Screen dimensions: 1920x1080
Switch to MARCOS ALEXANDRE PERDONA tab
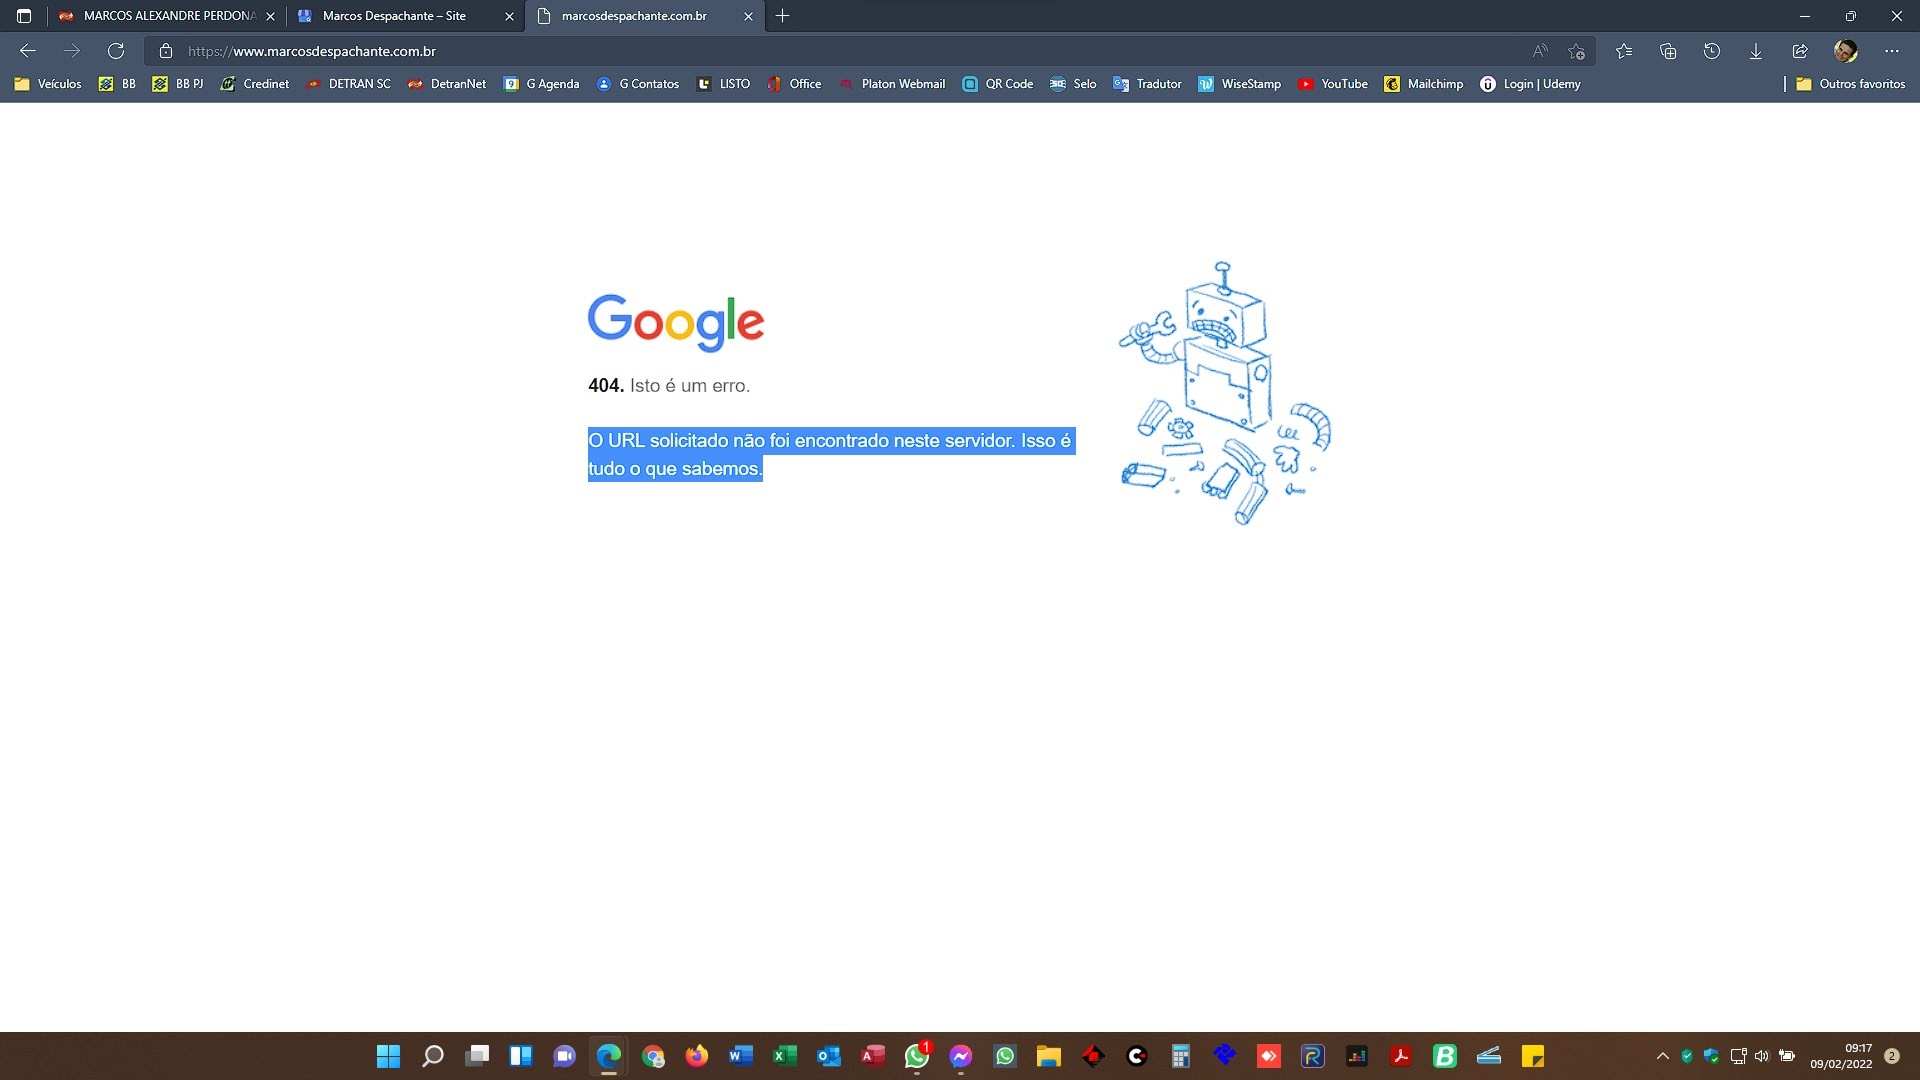pos(158,16)
